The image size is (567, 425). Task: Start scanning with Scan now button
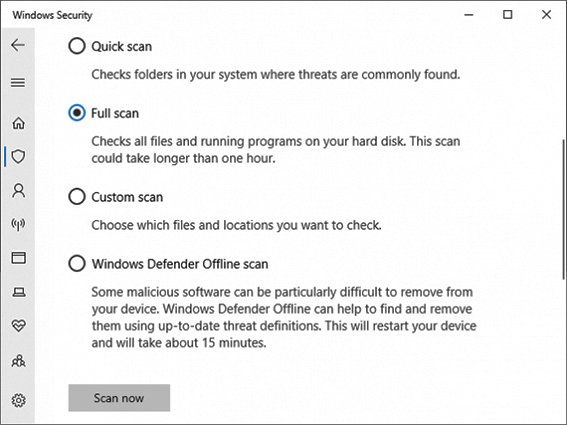click(x=119, y=398)
